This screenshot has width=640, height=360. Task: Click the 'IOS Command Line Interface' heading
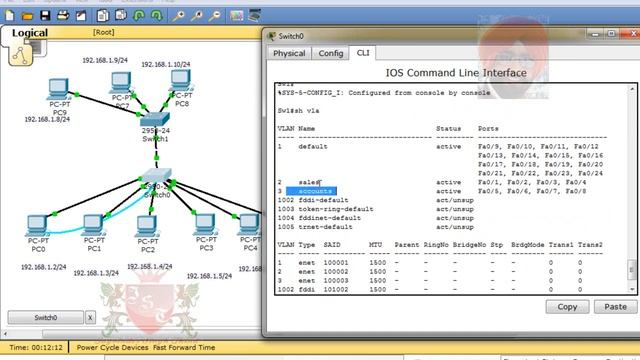coord(456,73)
